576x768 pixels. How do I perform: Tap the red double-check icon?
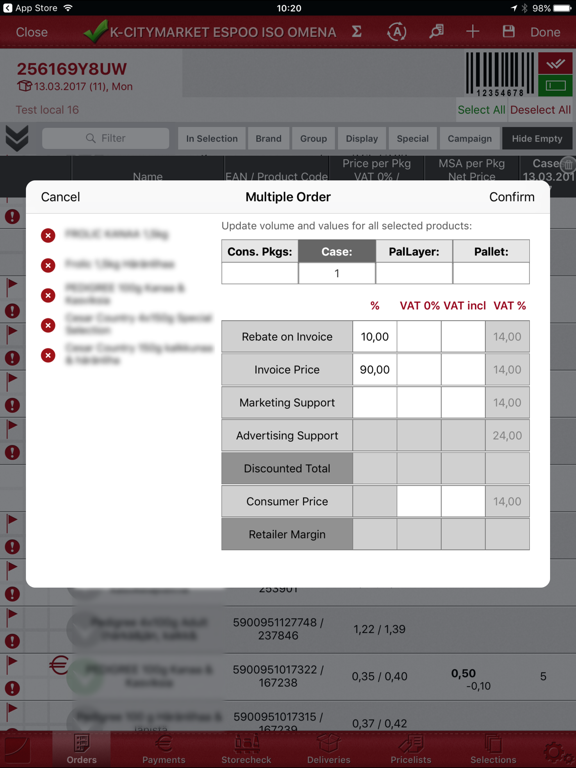click(x=555, y=64)
